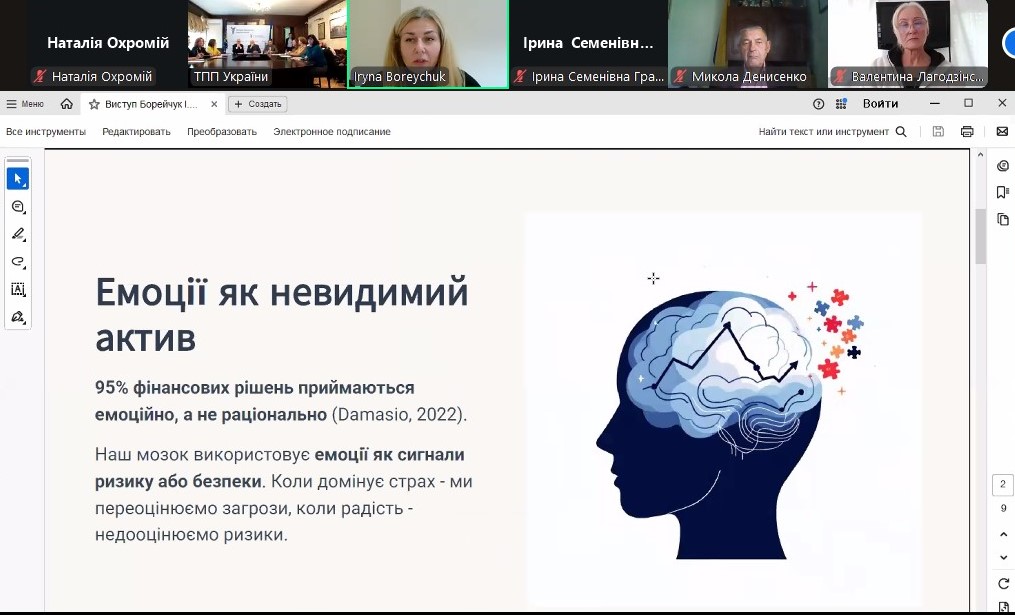
Task: Pick the highlighter pen tool
Action: point(18,235)
